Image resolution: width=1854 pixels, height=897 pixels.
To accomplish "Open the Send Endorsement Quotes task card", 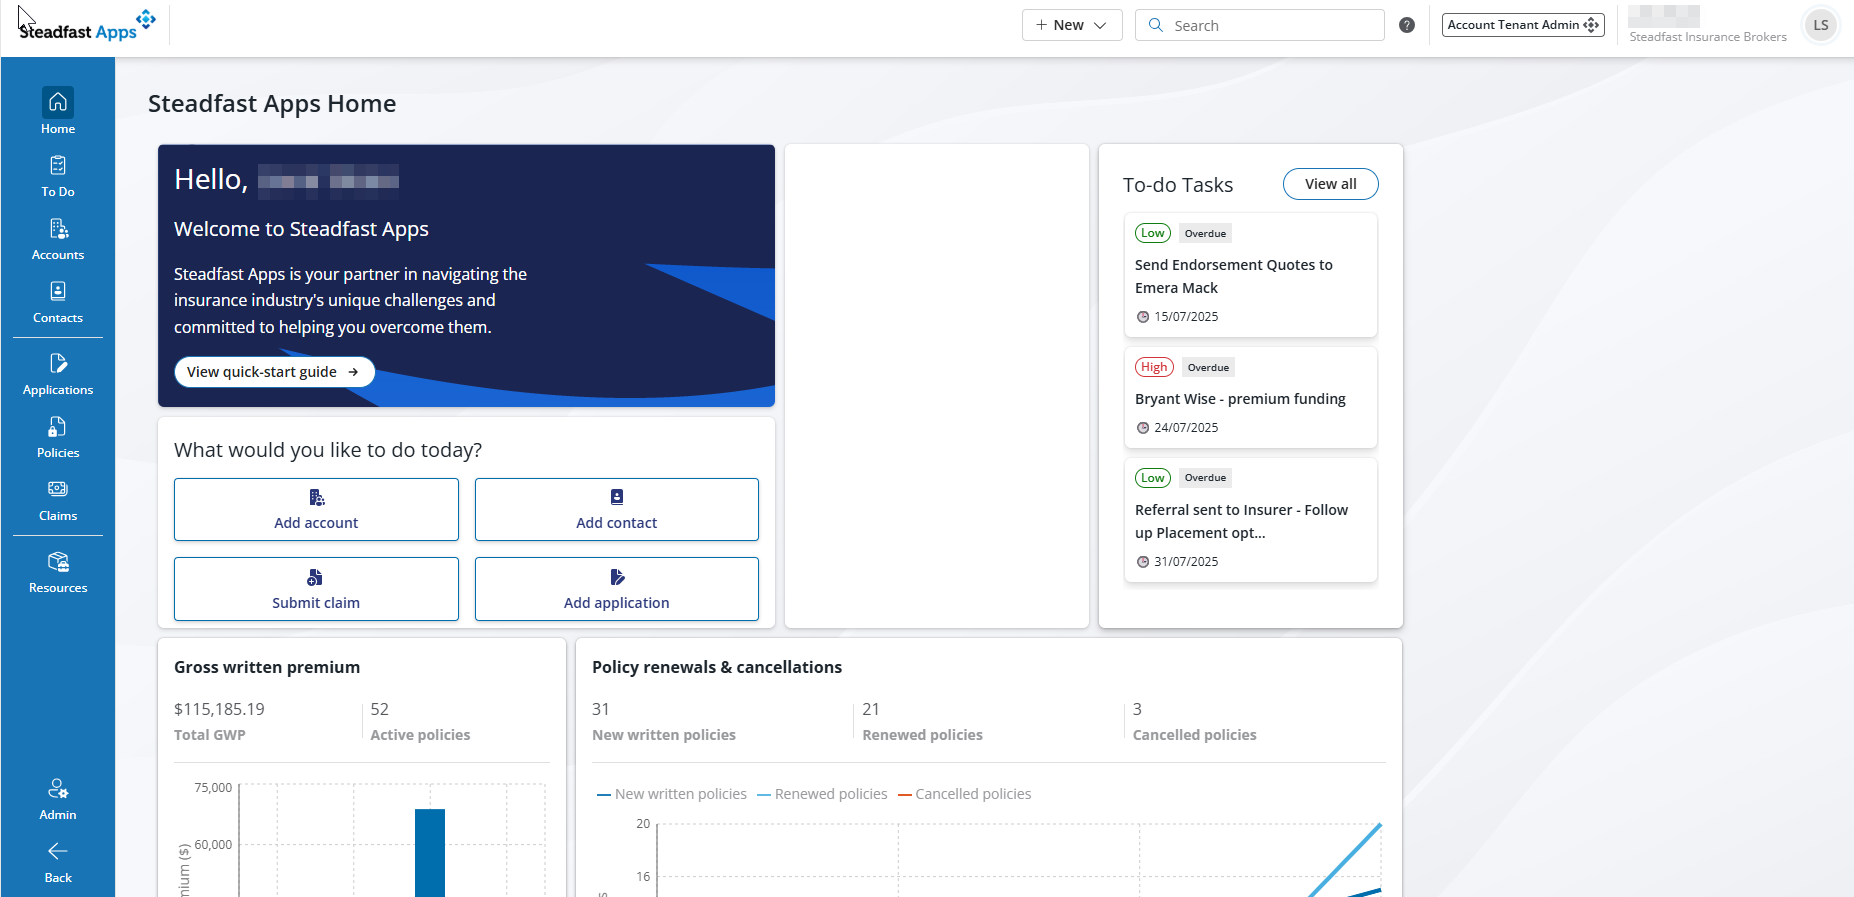I will 1251,275.
